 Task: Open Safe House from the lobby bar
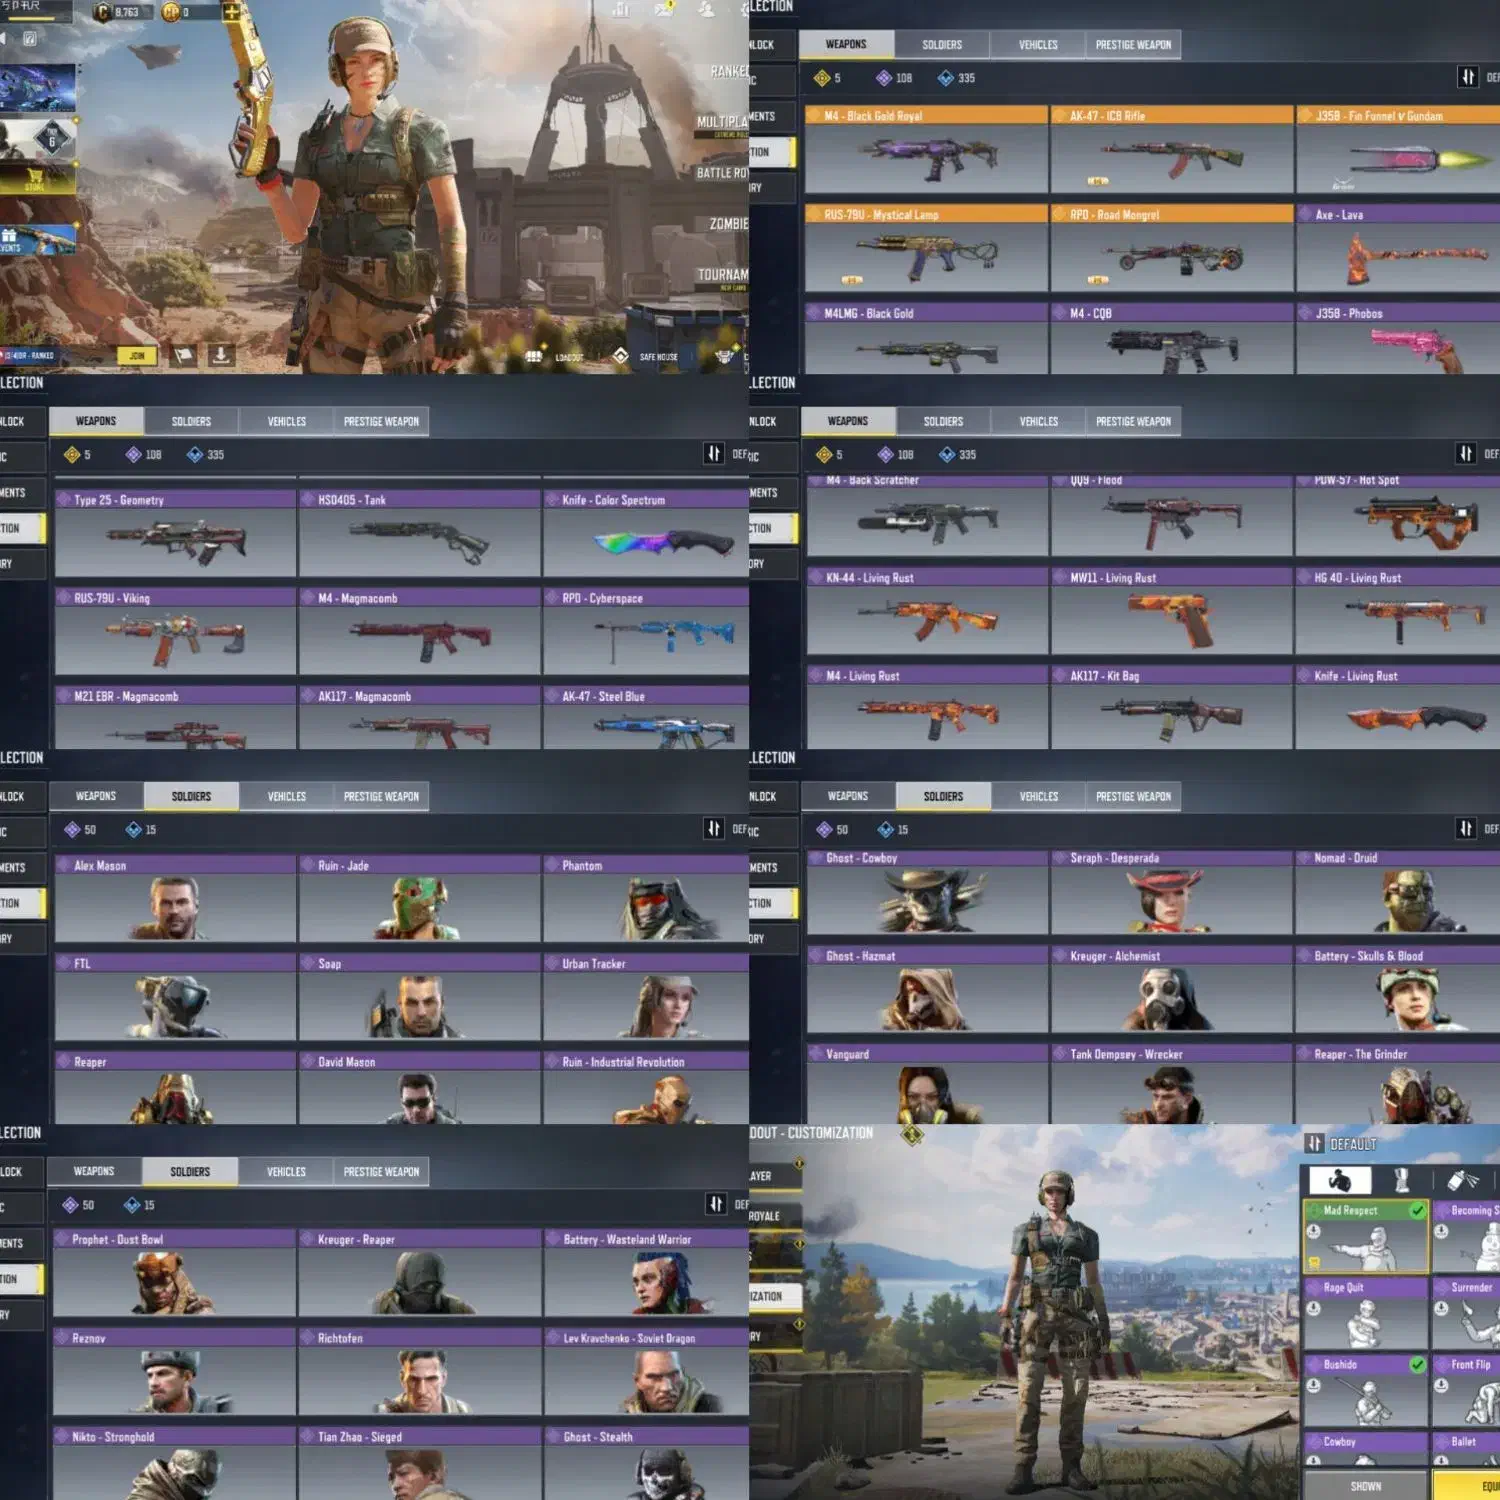click(645, 357)
